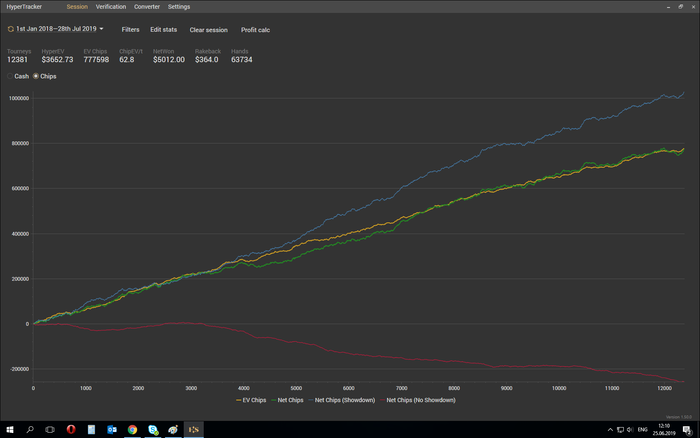Open network status in the system tray

[x=620, y=430]
